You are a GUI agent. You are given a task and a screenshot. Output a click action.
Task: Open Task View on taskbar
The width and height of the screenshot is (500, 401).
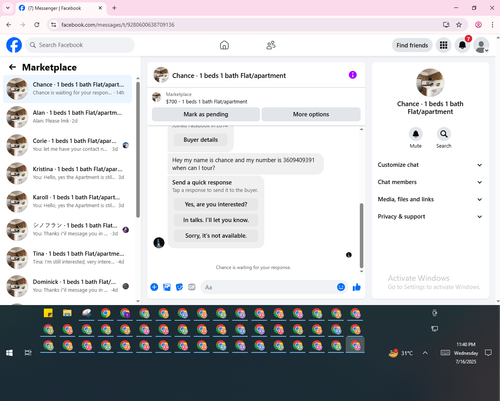click(x=28, y=353)
